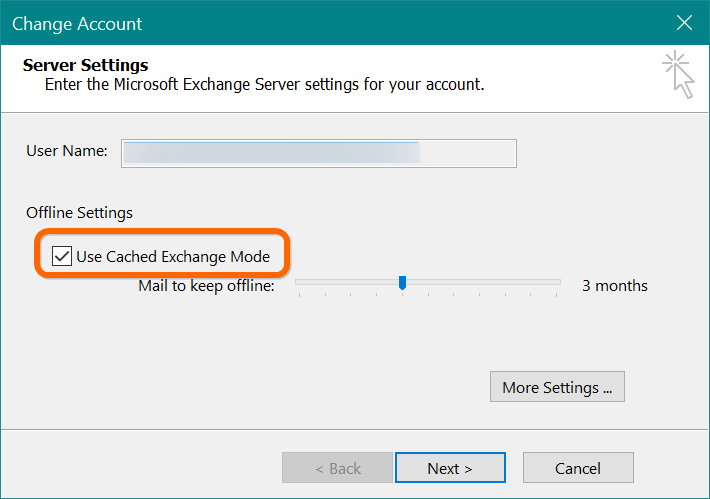Uncheck the Use Cached Exchange Mode checkbox
This screenshot has height=499, width=710.
(x=62, y=256)
